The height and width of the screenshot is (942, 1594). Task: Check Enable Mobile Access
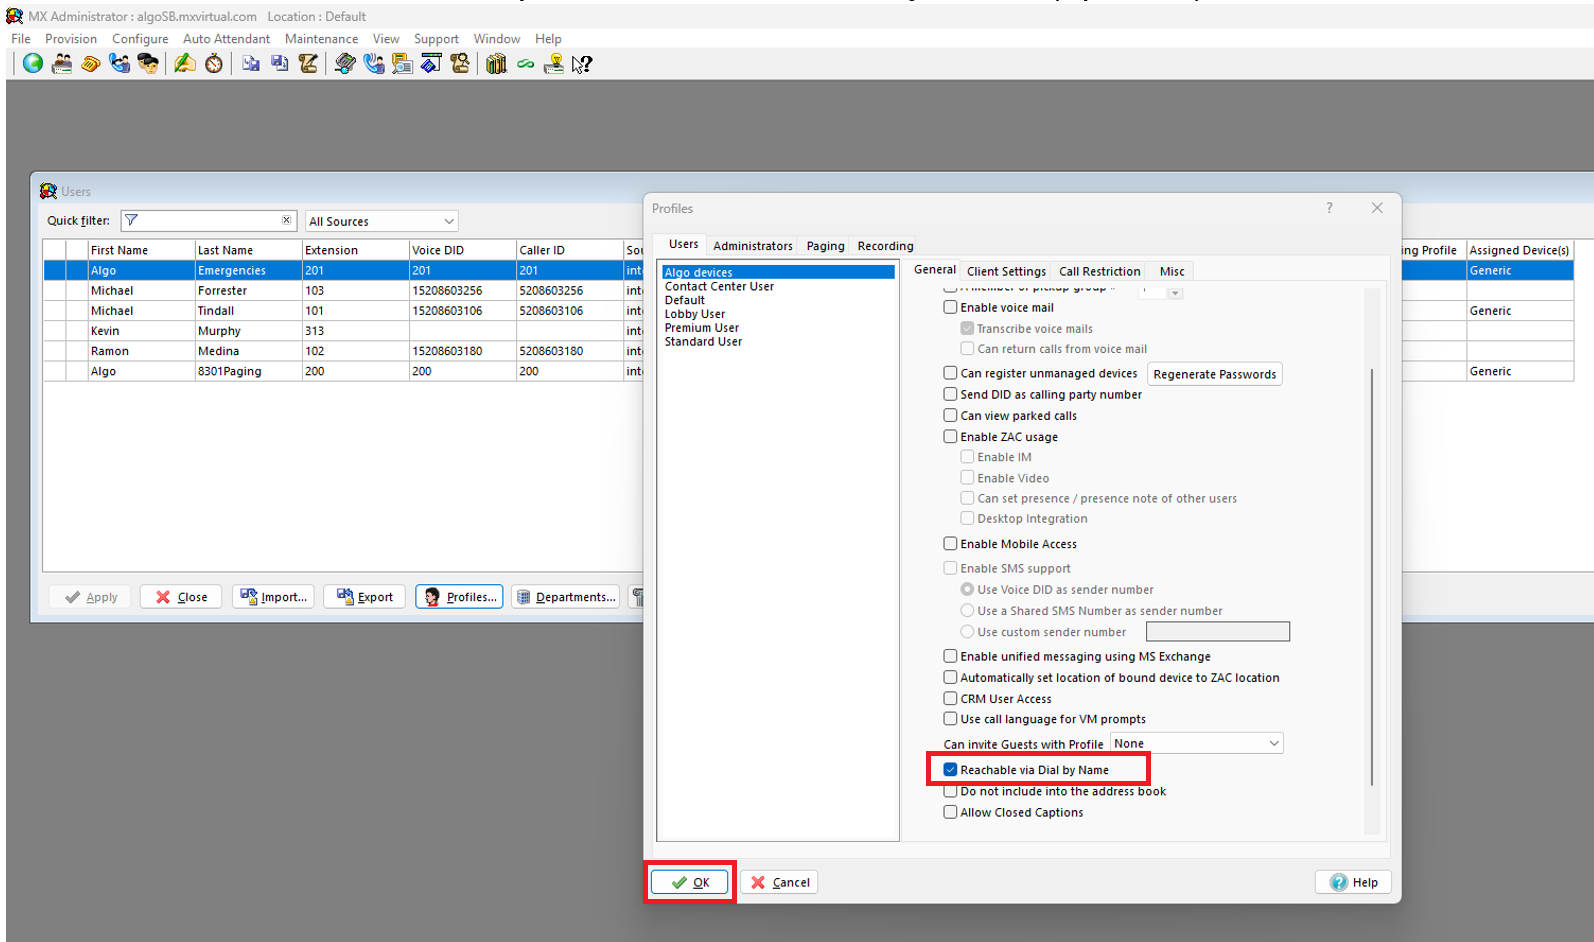pos(950,544)
